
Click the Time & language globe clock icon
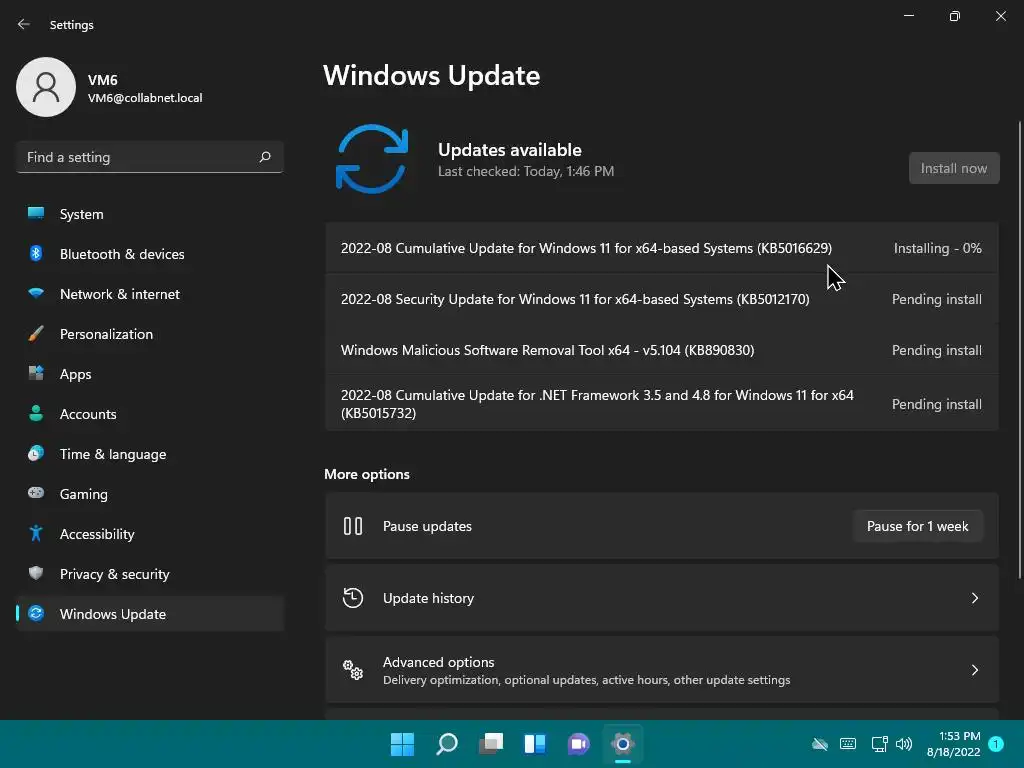tap(36, 453)
